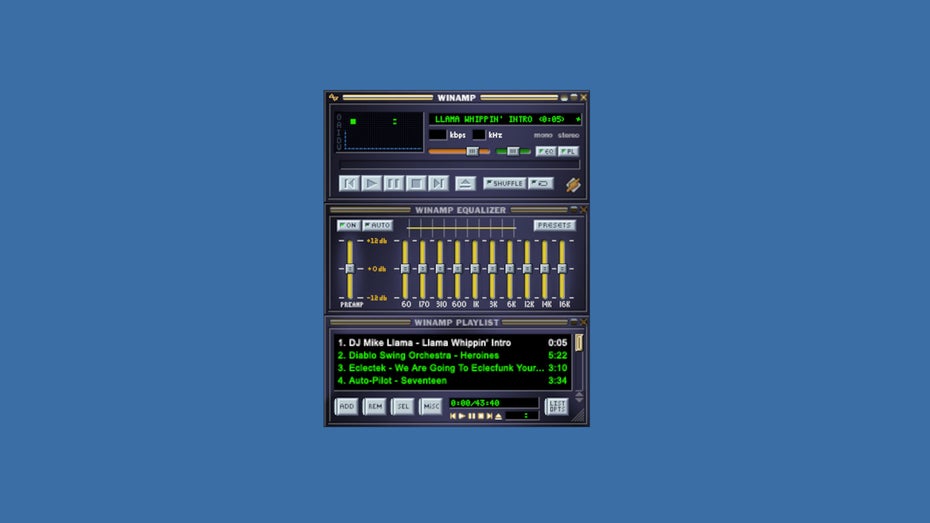
Task: Click the scrolling song title display
Action: (505, 119)
